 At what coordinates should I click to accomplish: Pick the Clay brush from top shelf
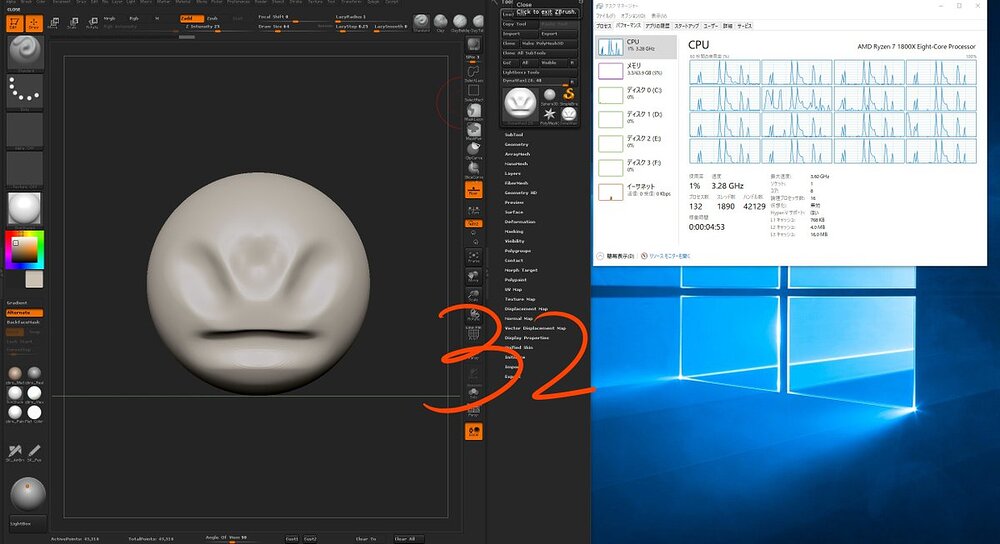(441, 23)
